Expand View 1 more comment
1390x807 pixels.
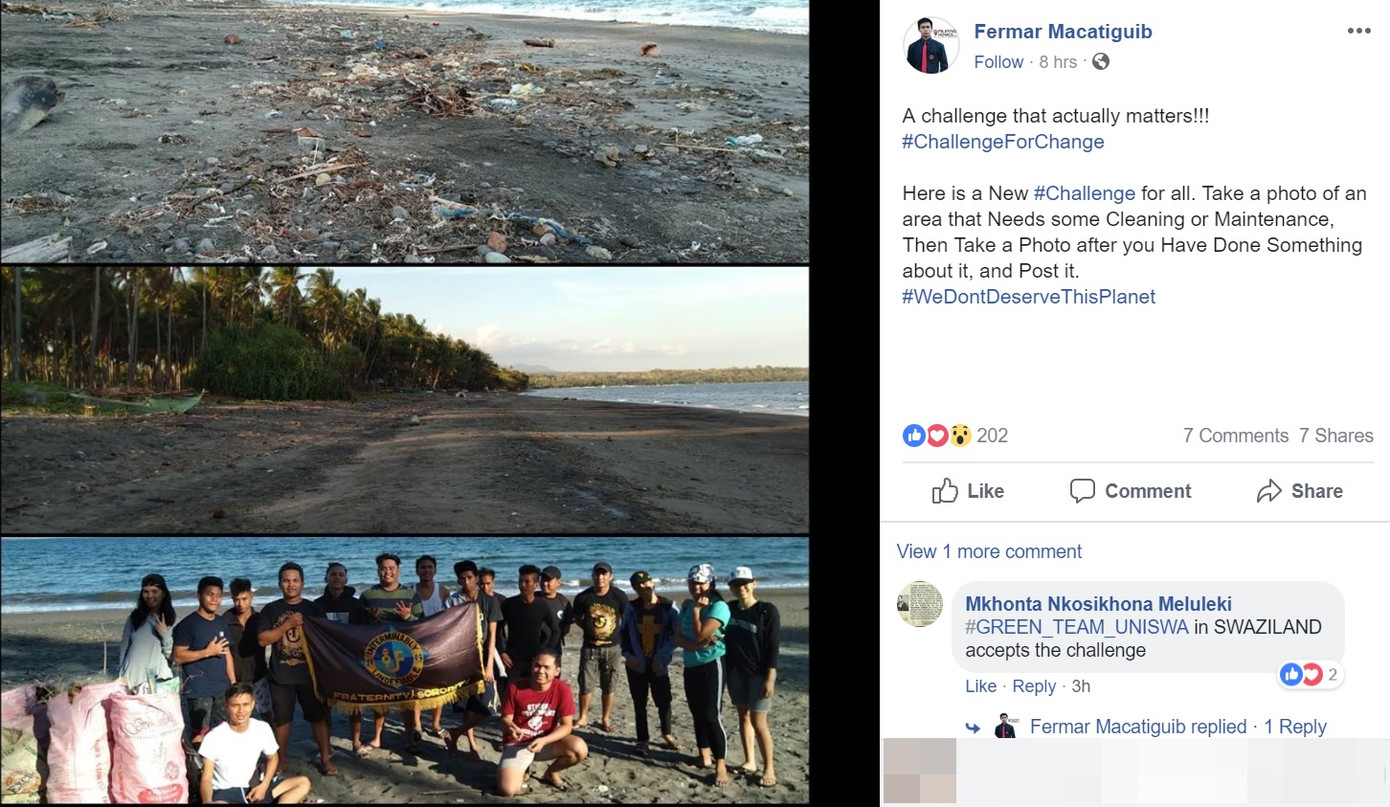click(x=989, y=552)
